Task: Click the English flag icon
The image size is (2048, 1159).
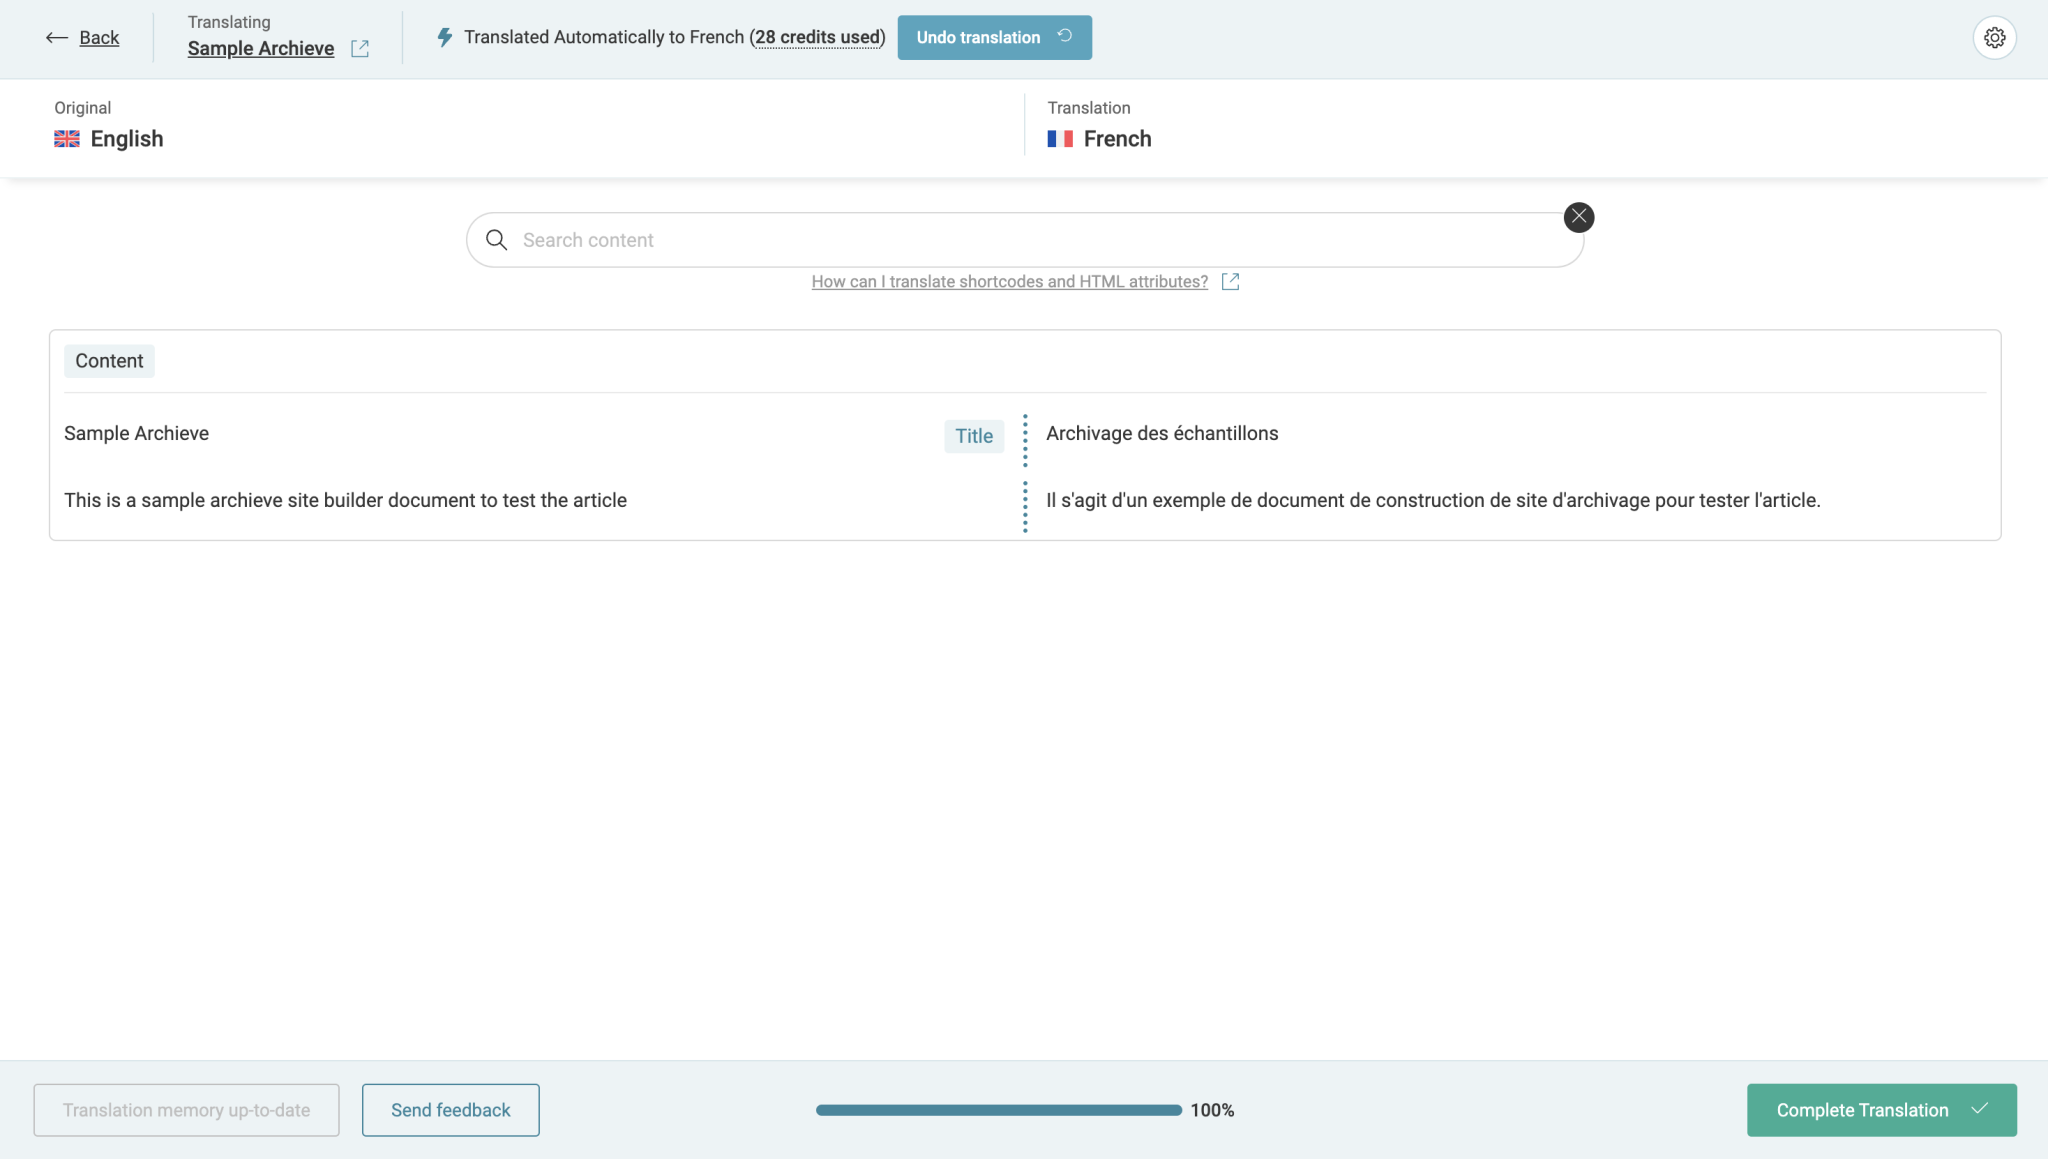Action: (x=67, y=139)
